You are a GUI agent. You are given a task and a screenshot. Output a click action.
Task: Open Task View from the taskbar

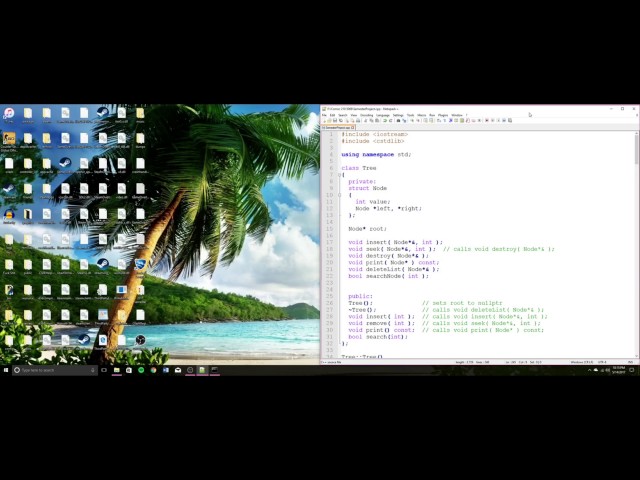click(x=104, y=370)
